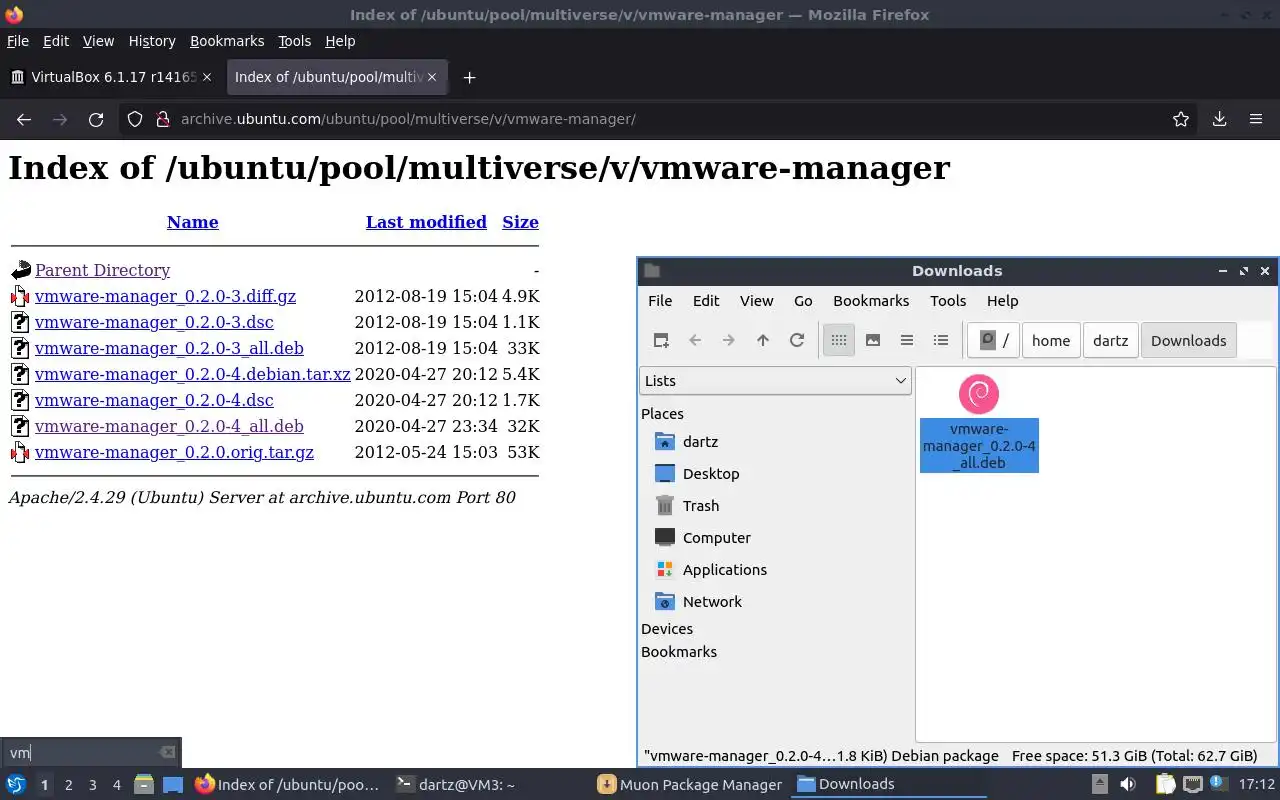Open Bookmarks menu in Downloads window
Screen dimensions: 1280x800
pos(871,300)
